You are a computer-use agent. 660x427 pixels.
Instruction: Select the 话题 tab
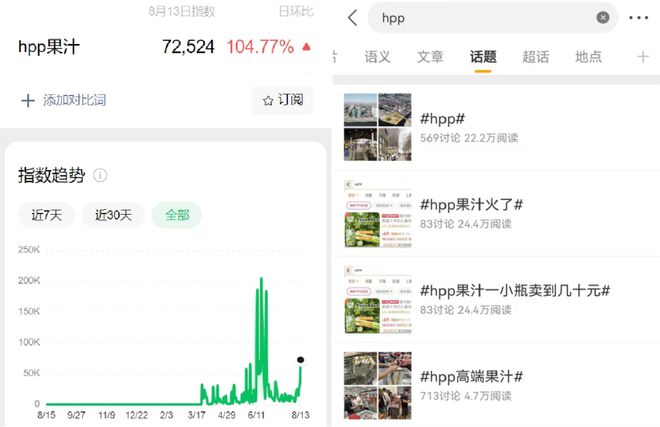483,56
